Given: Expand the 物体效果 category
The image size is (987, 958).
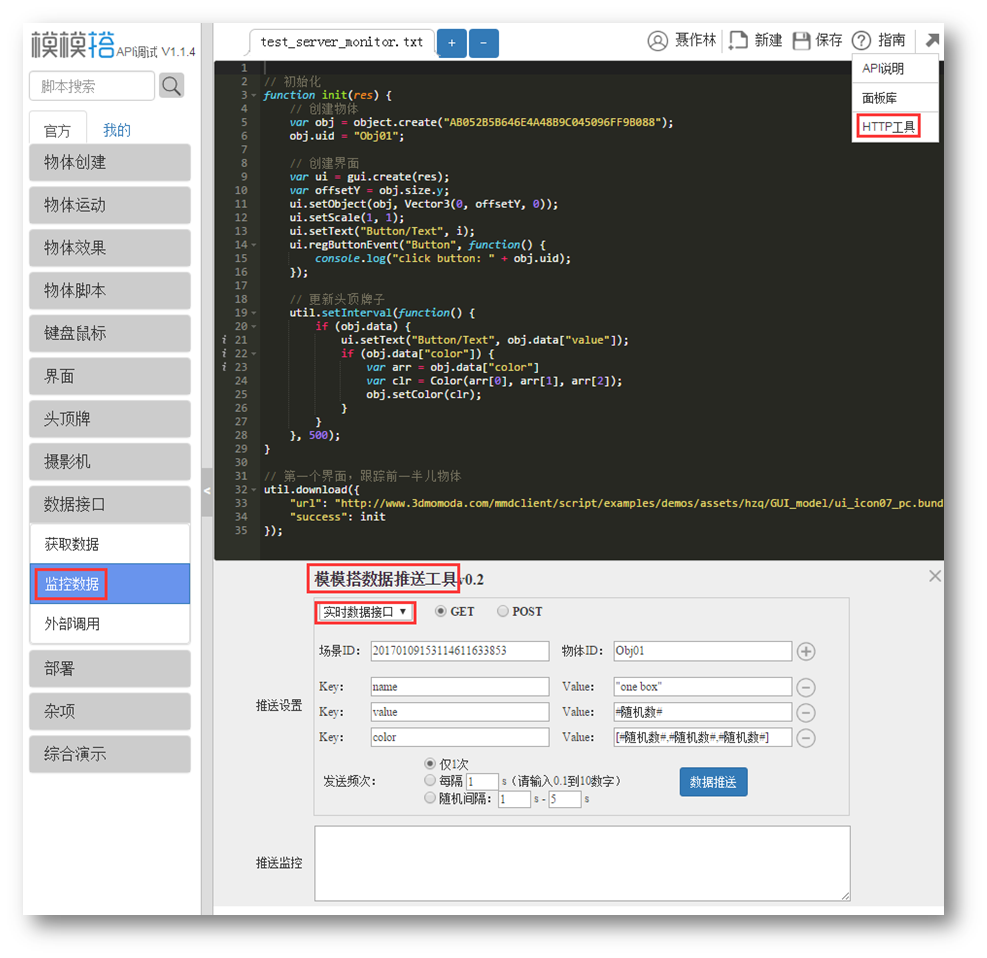Looking at the screenshot, I should tap(110, 248).
